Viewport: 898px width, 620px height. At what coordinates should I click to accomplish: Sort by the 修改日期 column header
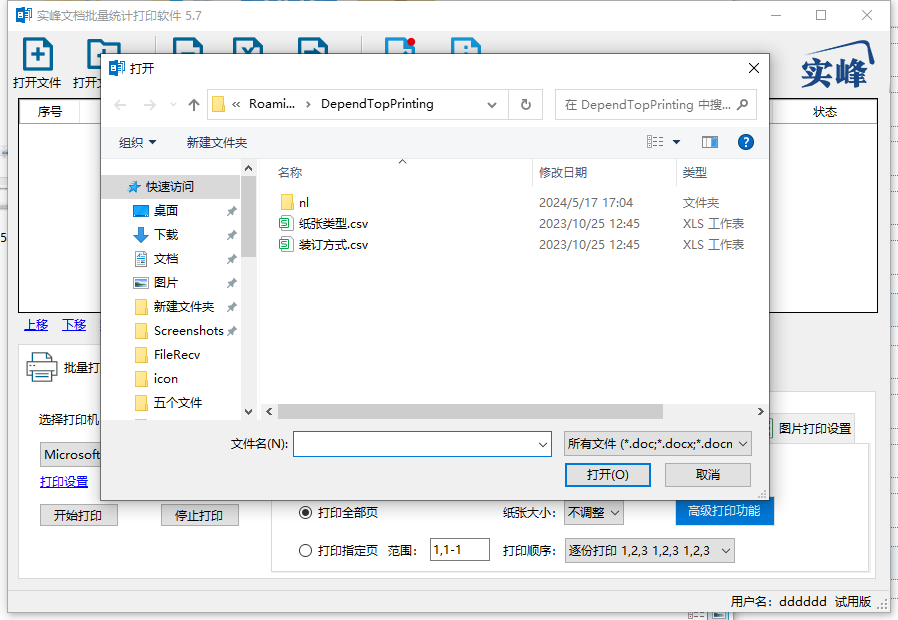point(563,172)
